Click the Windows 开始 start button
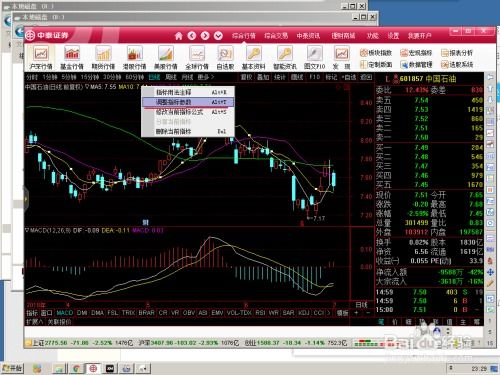The height and width of the screenshot is (375, 500). click(12, 368)
